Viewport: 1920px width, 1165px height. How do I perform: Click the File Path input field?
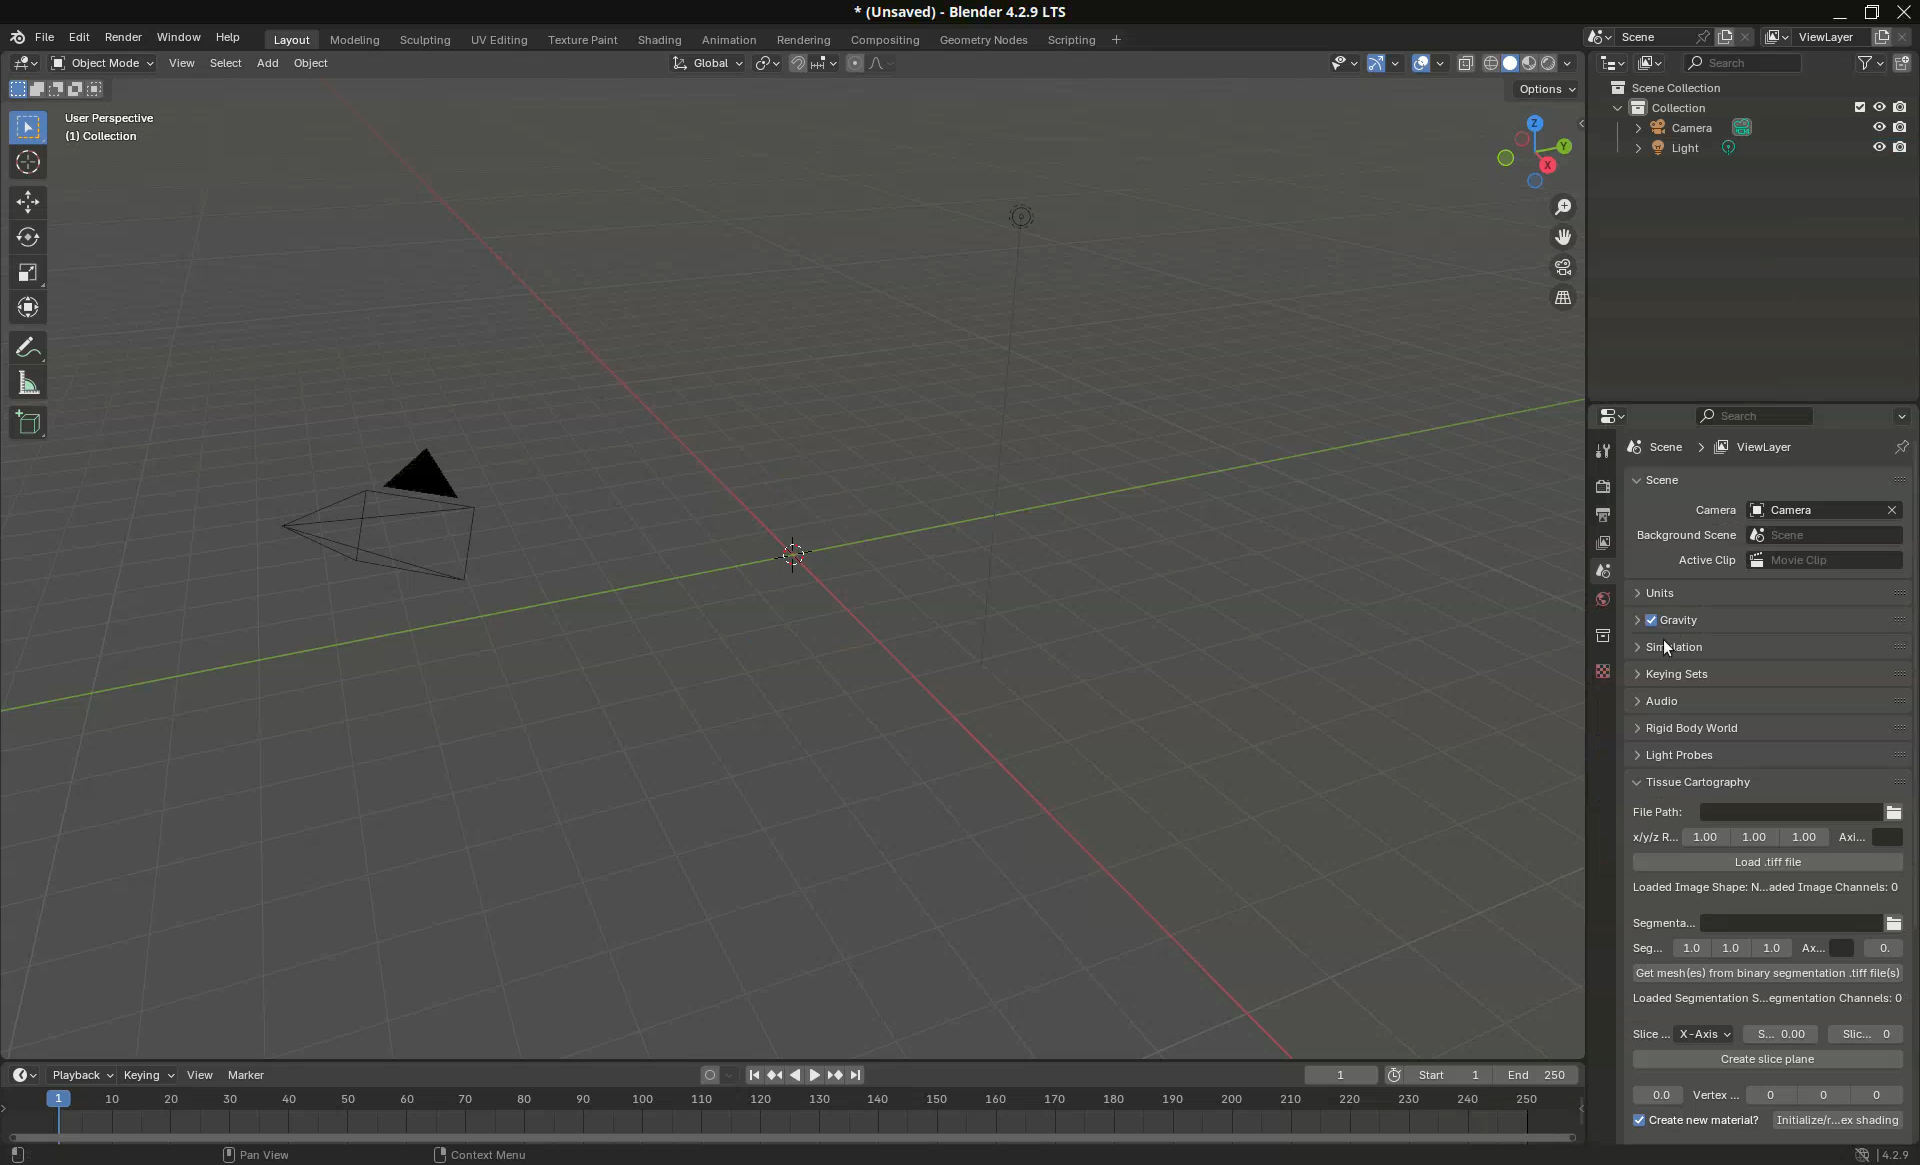point(1790,812)
